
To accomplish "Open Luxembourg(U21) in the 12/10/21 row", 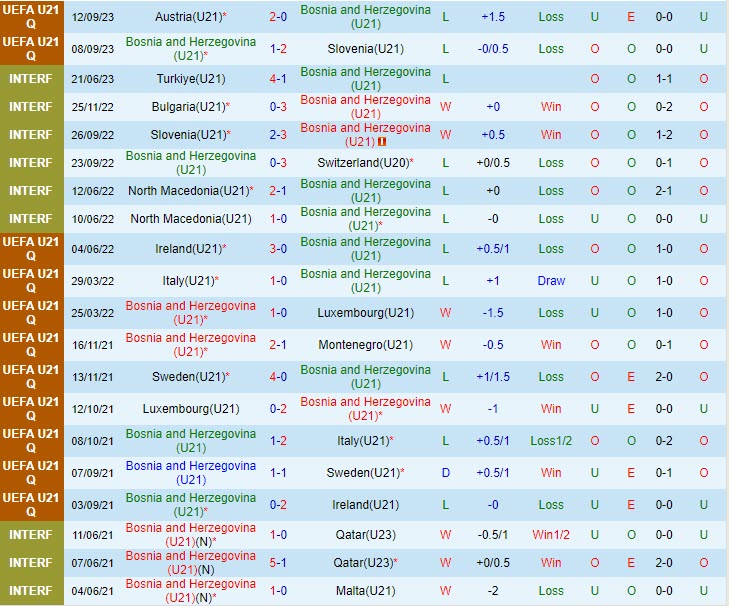I will (191, 409).
